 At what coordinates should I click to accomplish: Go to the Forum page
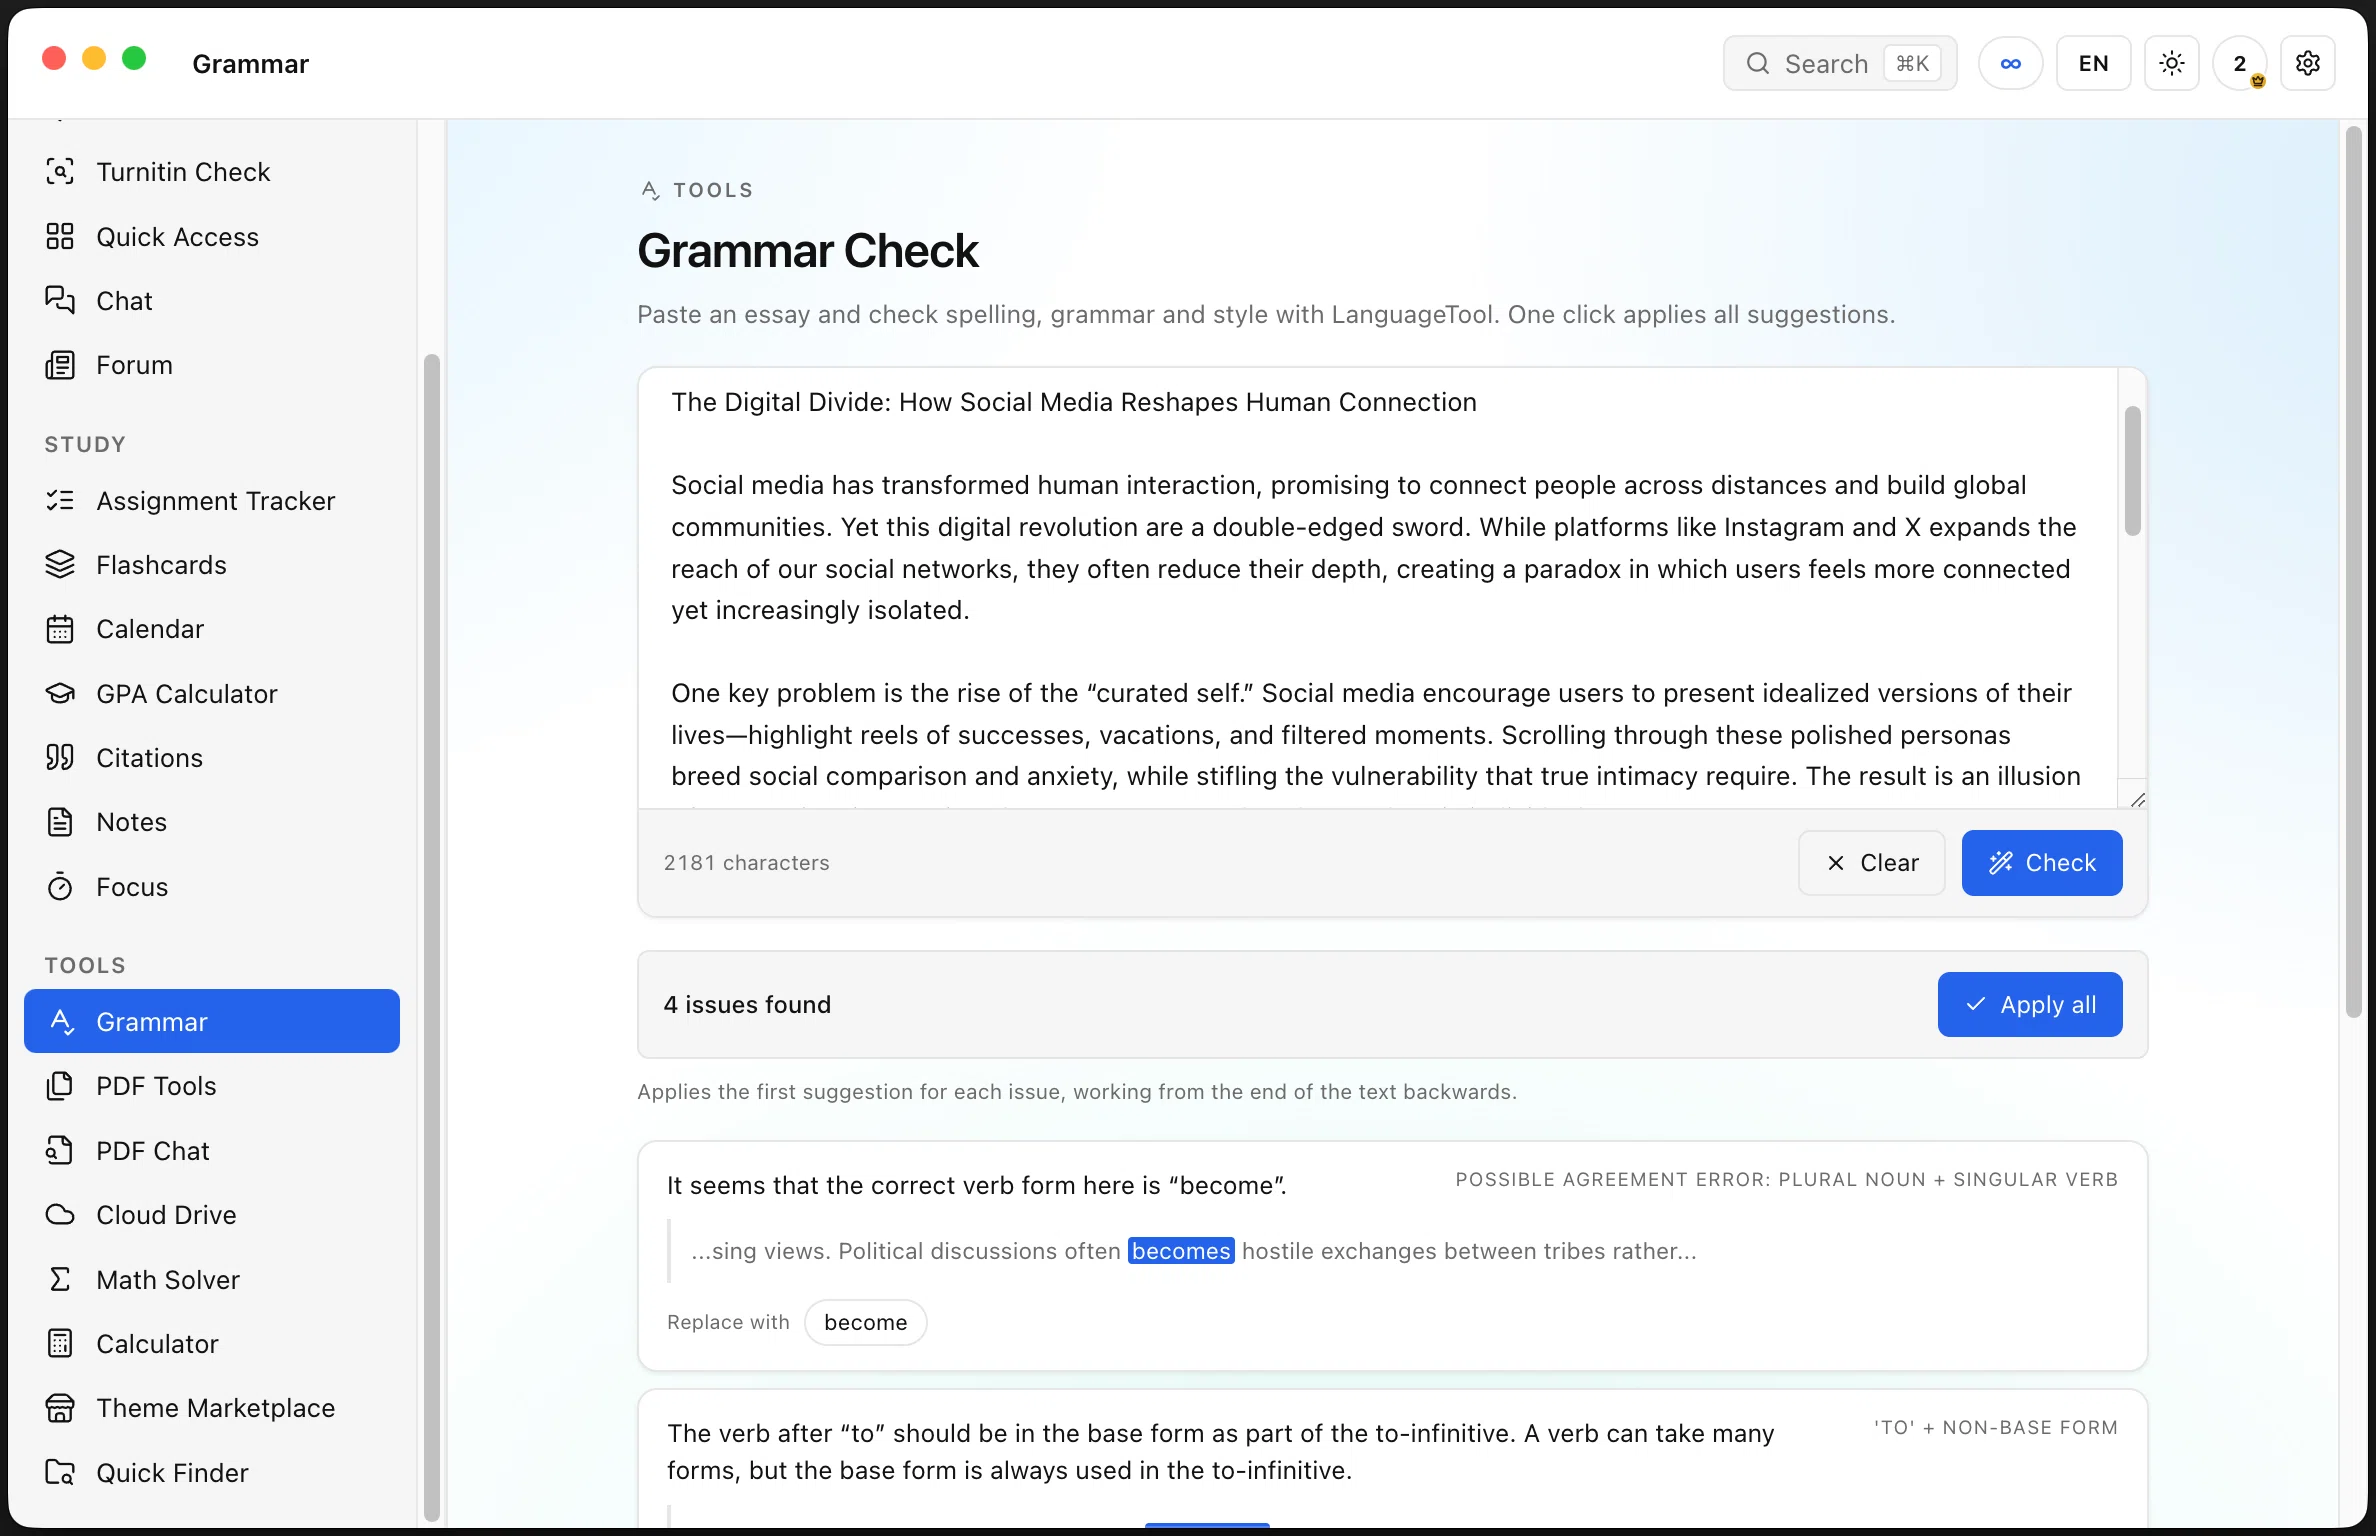point(211,365)
